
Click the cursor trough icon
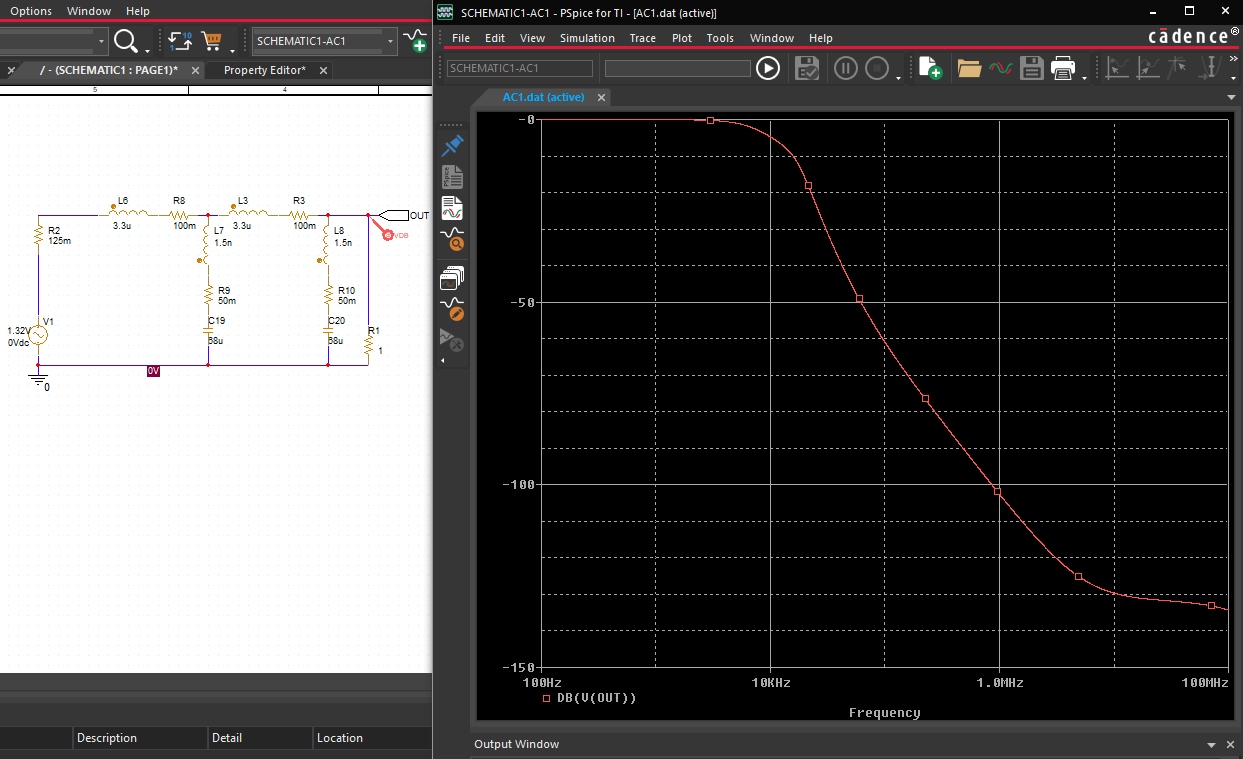click(1179, 68)
